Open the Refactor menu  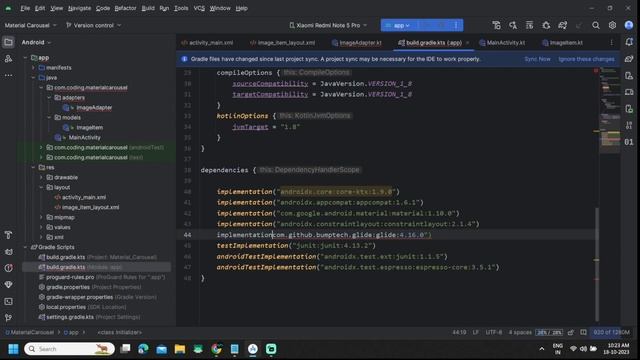(x=125, y=8)
